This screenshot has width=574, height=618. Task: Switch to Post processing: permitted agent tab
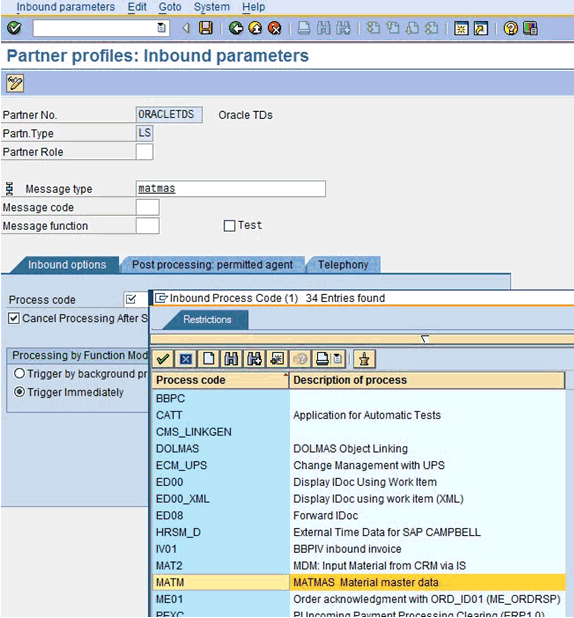(x=212, y=264)
